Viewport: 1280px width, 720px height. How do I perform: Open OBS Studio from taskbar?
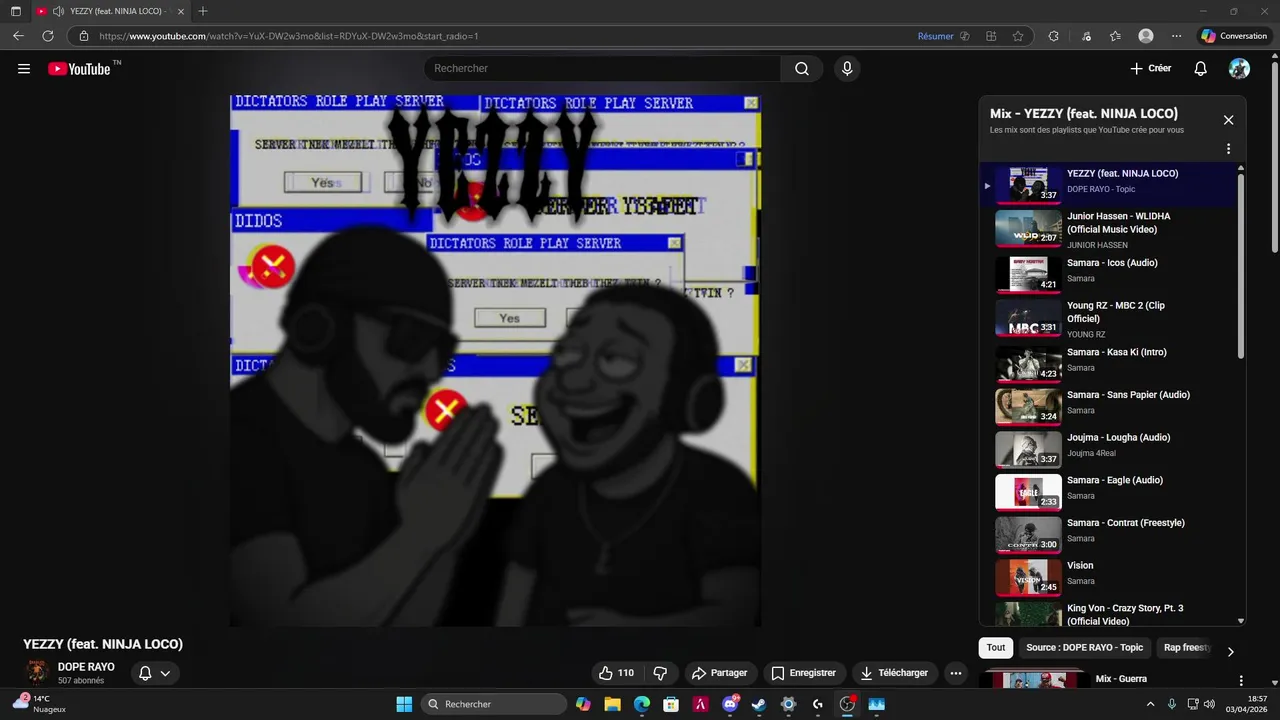[847, 704]
